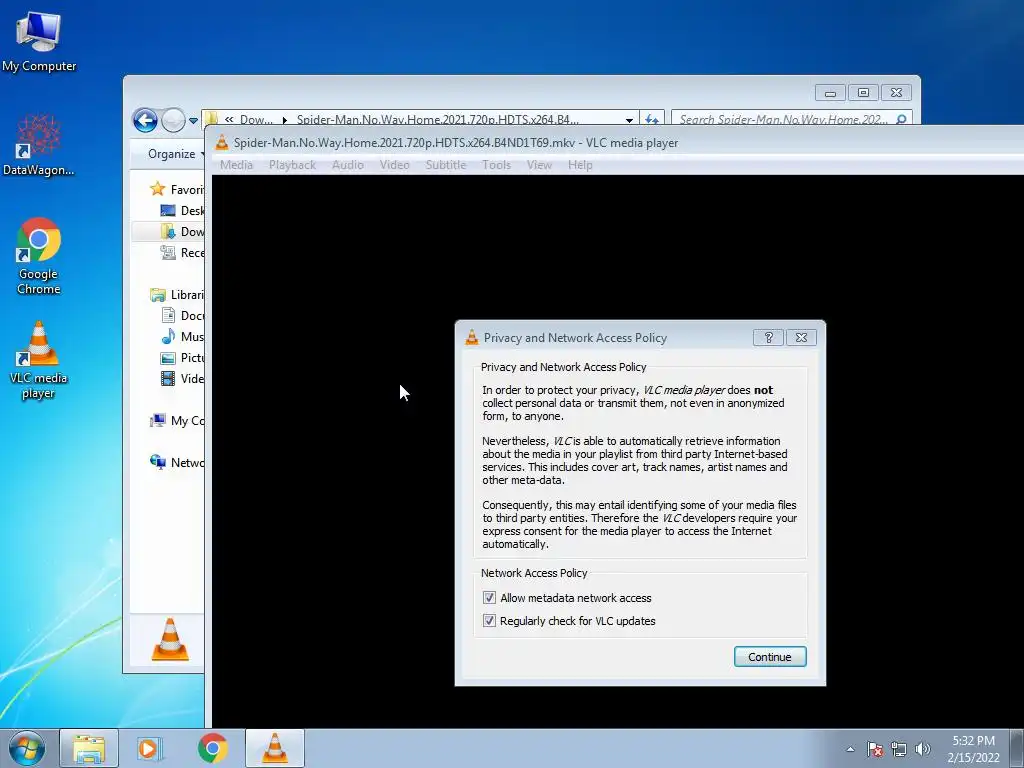
Task: Select Downloads in Explorer sidebar
Action: tap(183, 231)
